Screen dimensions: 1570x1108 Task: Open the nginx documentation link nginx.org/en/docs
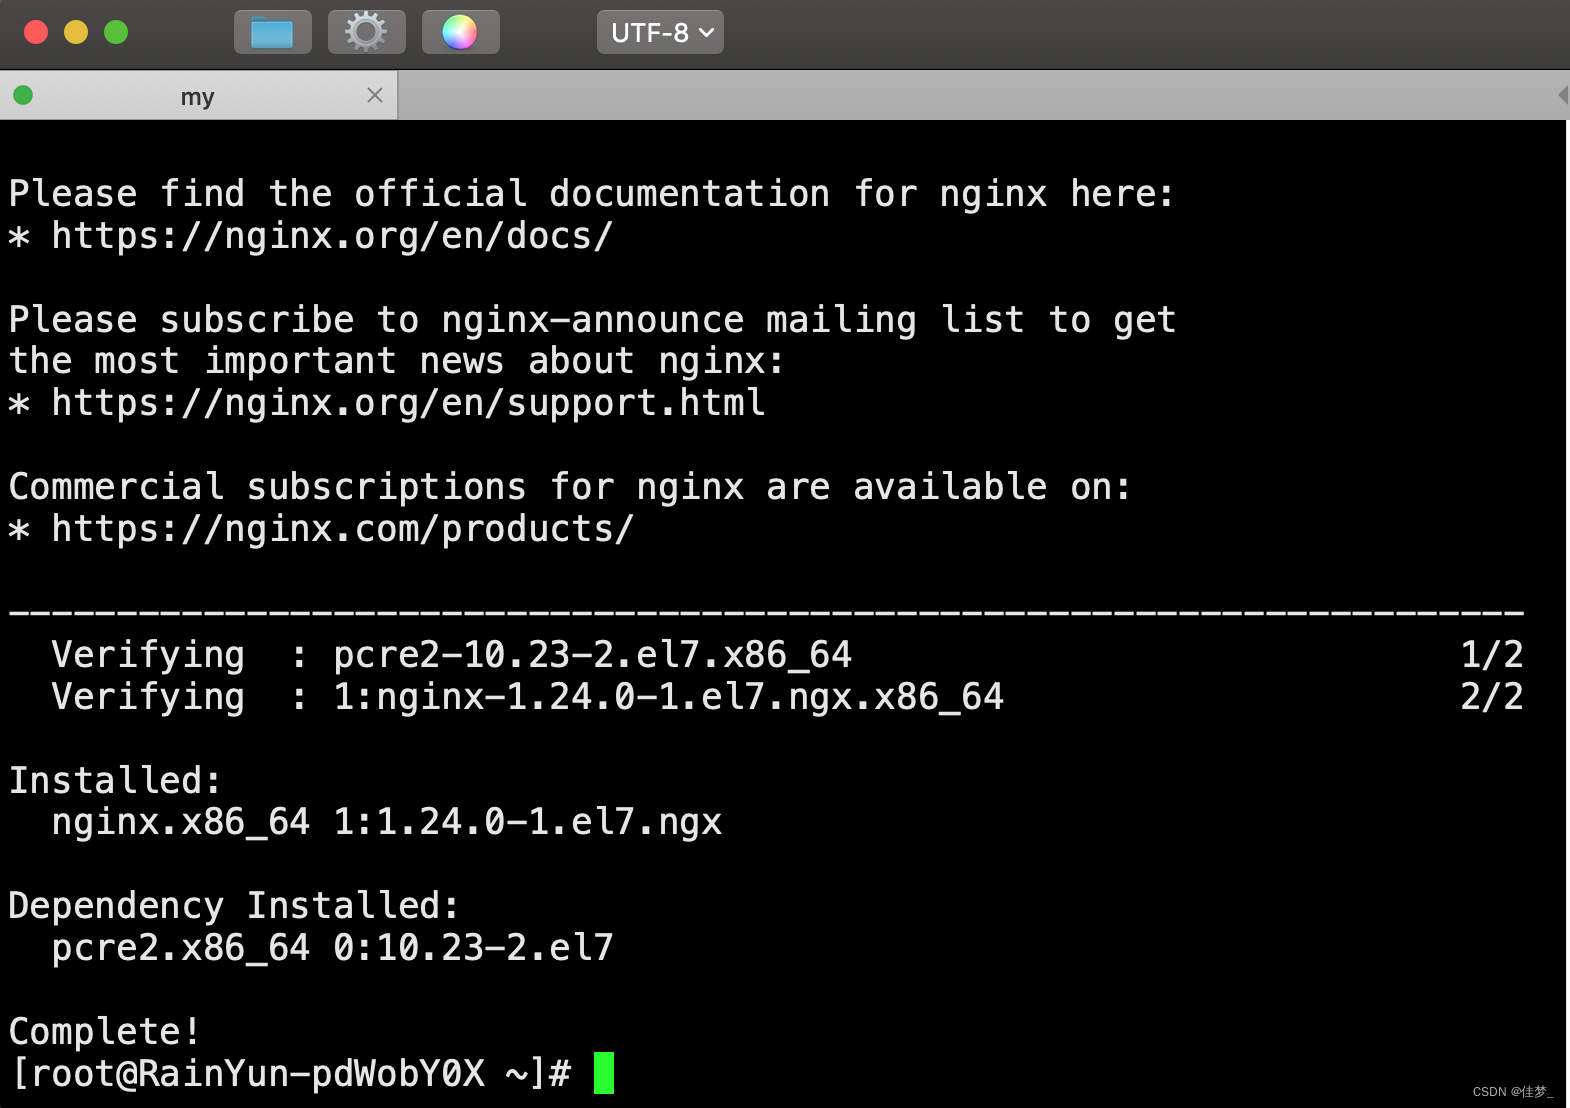(330, 236)
